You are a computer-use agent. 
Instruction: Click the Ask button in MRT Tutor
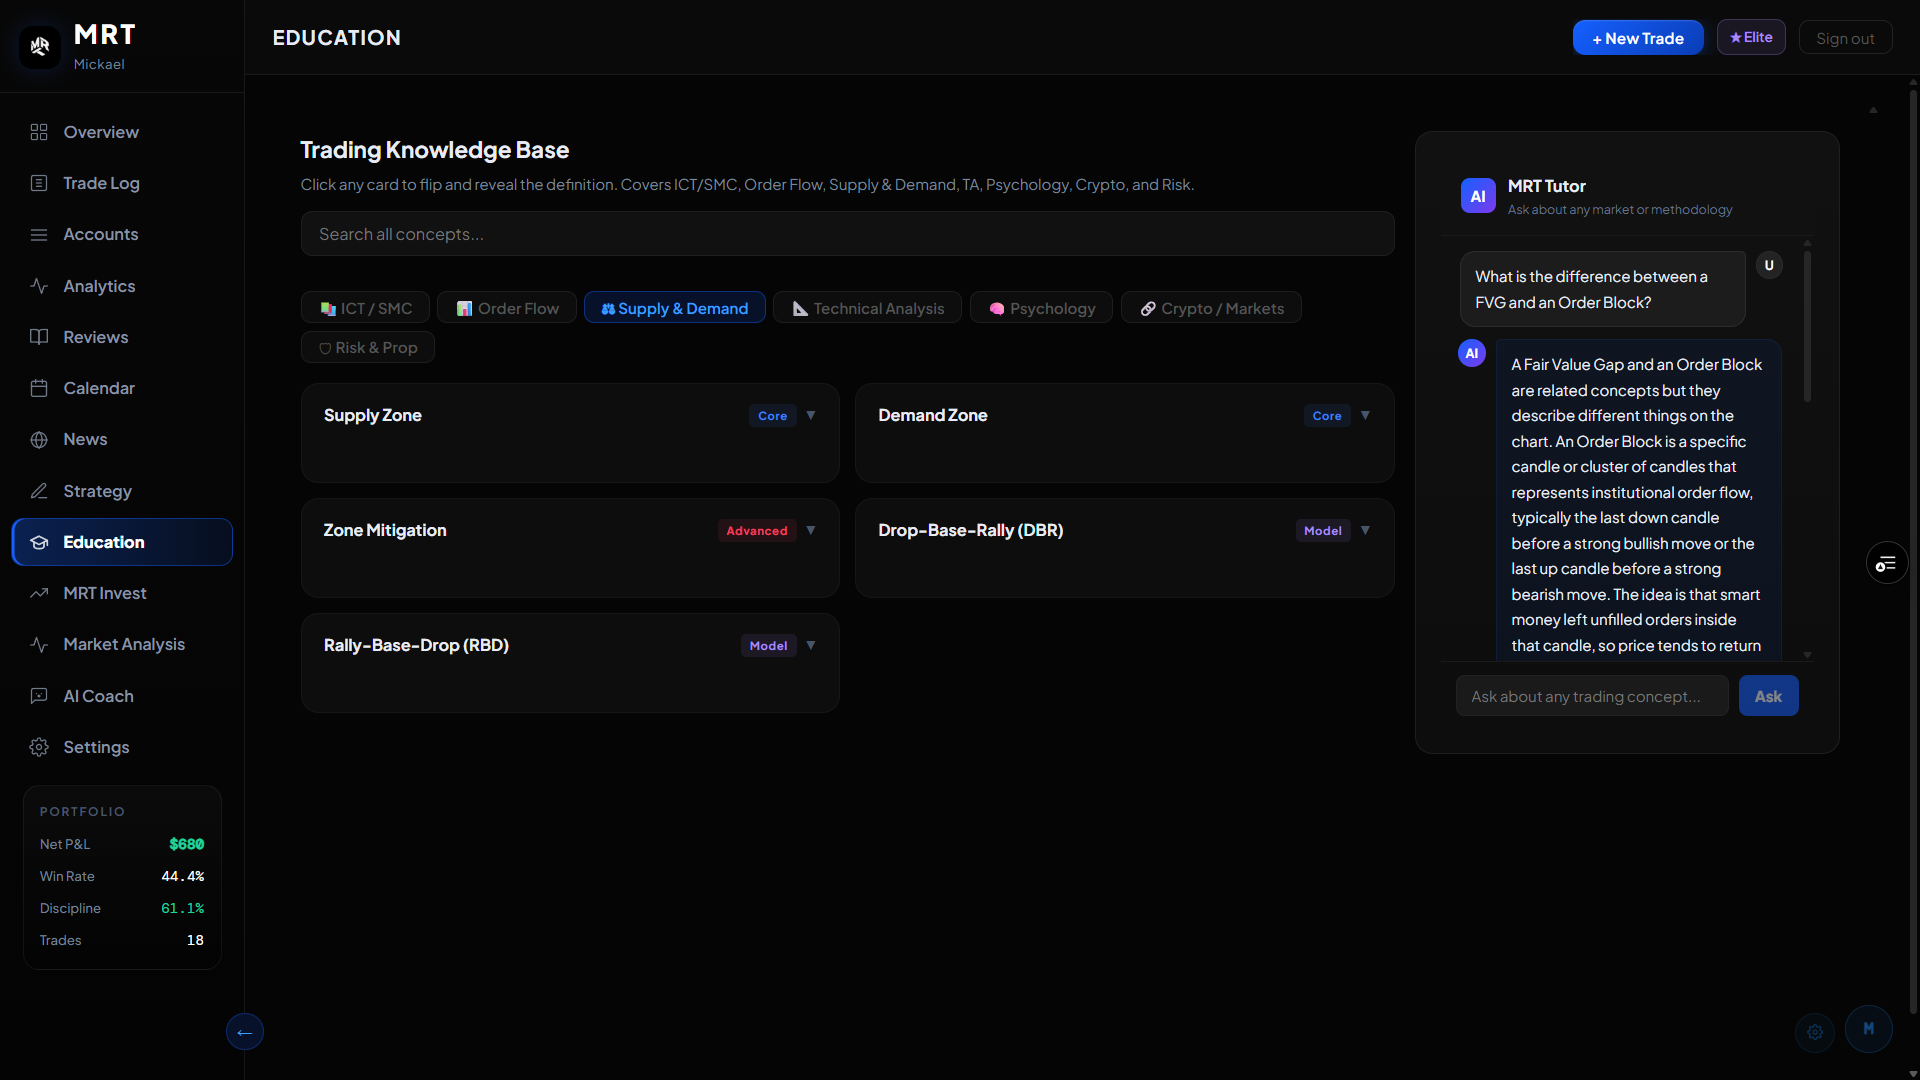1768,696
